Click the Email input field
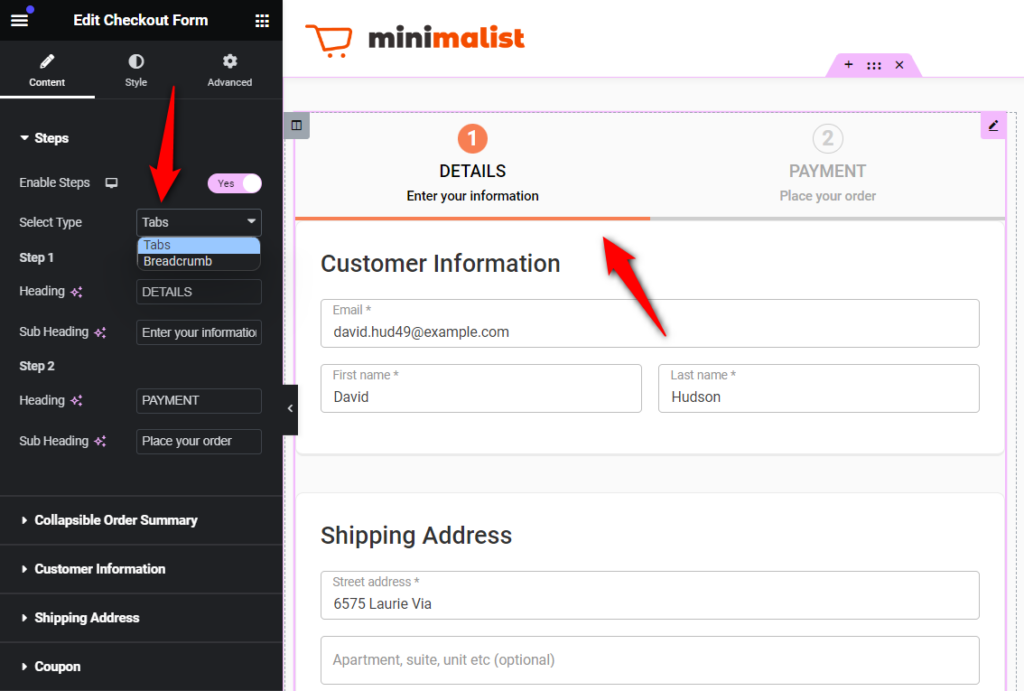1024x691 pixels. click(648, 324)
